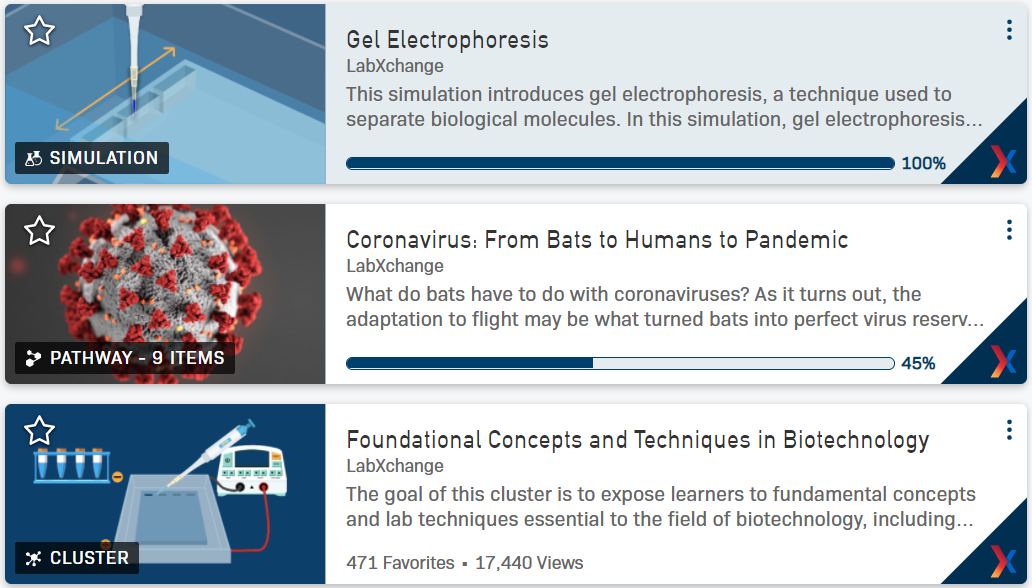This screenshot has height=588, width=1032.
Task: Click LabXchange X logo on Coronavirus card
Action: (x=1002, y=361)
